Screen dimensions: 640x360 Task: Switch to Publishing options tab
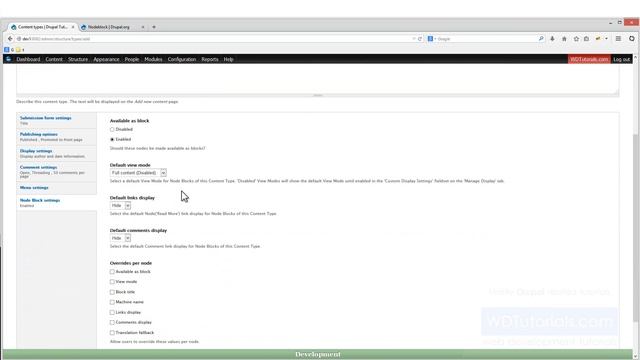56,137
